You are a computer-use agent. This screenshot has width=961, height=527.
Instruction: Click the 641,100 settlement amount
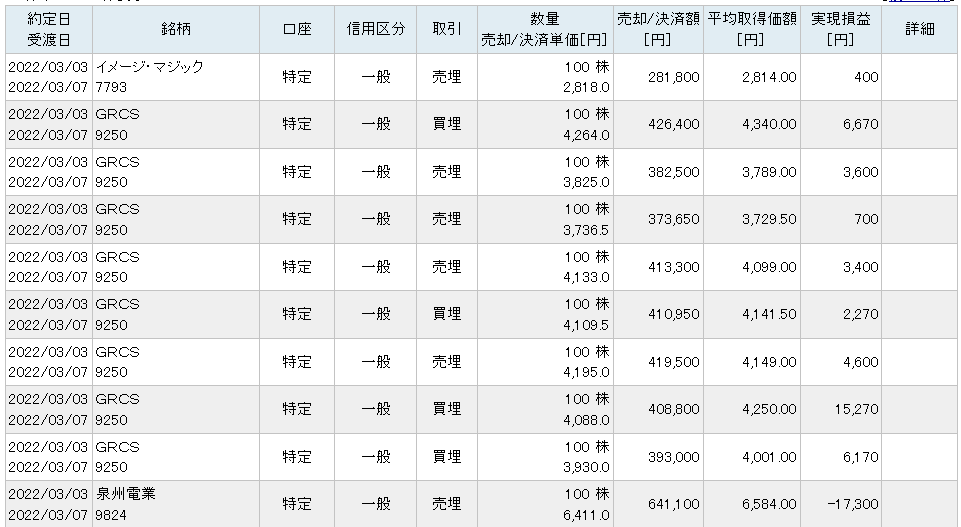674,504
